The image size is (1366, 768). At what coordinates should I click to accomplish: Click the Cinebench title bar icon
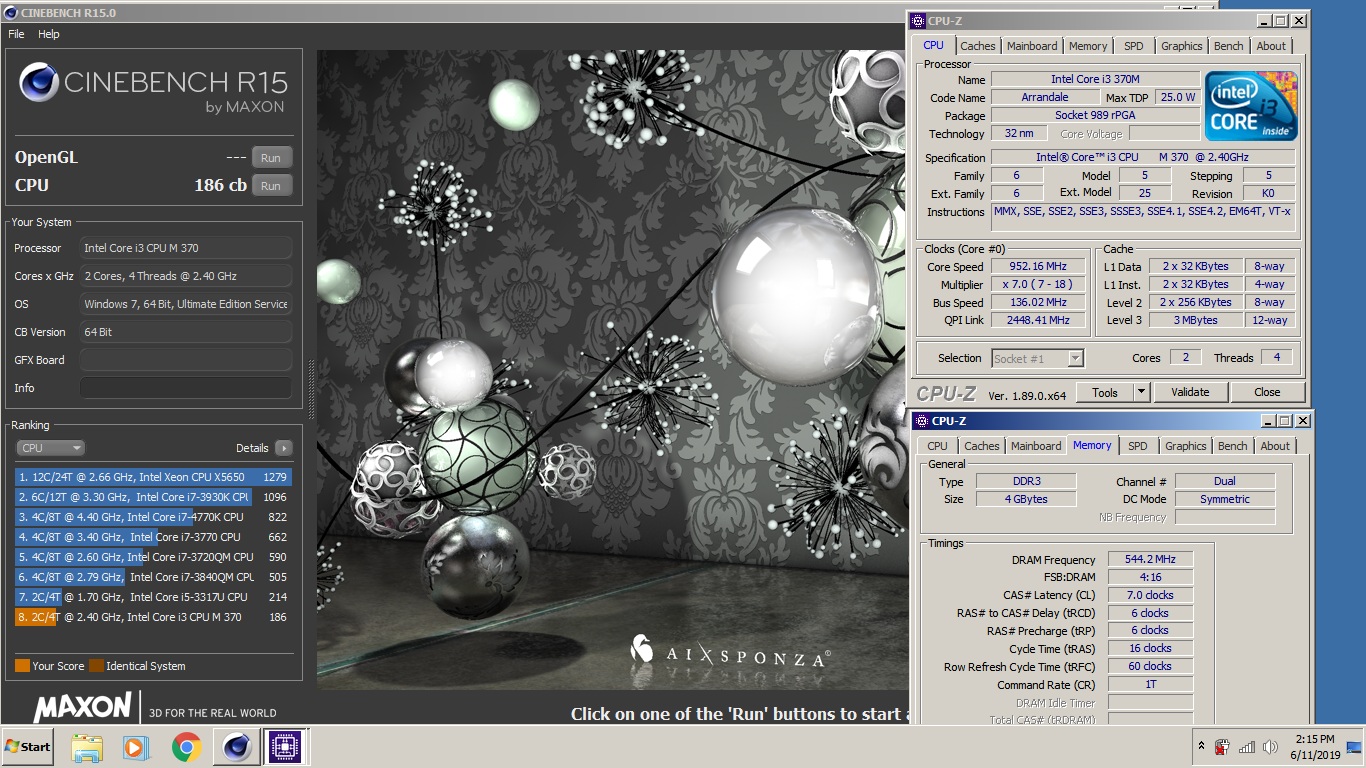[x=11, y=12]
